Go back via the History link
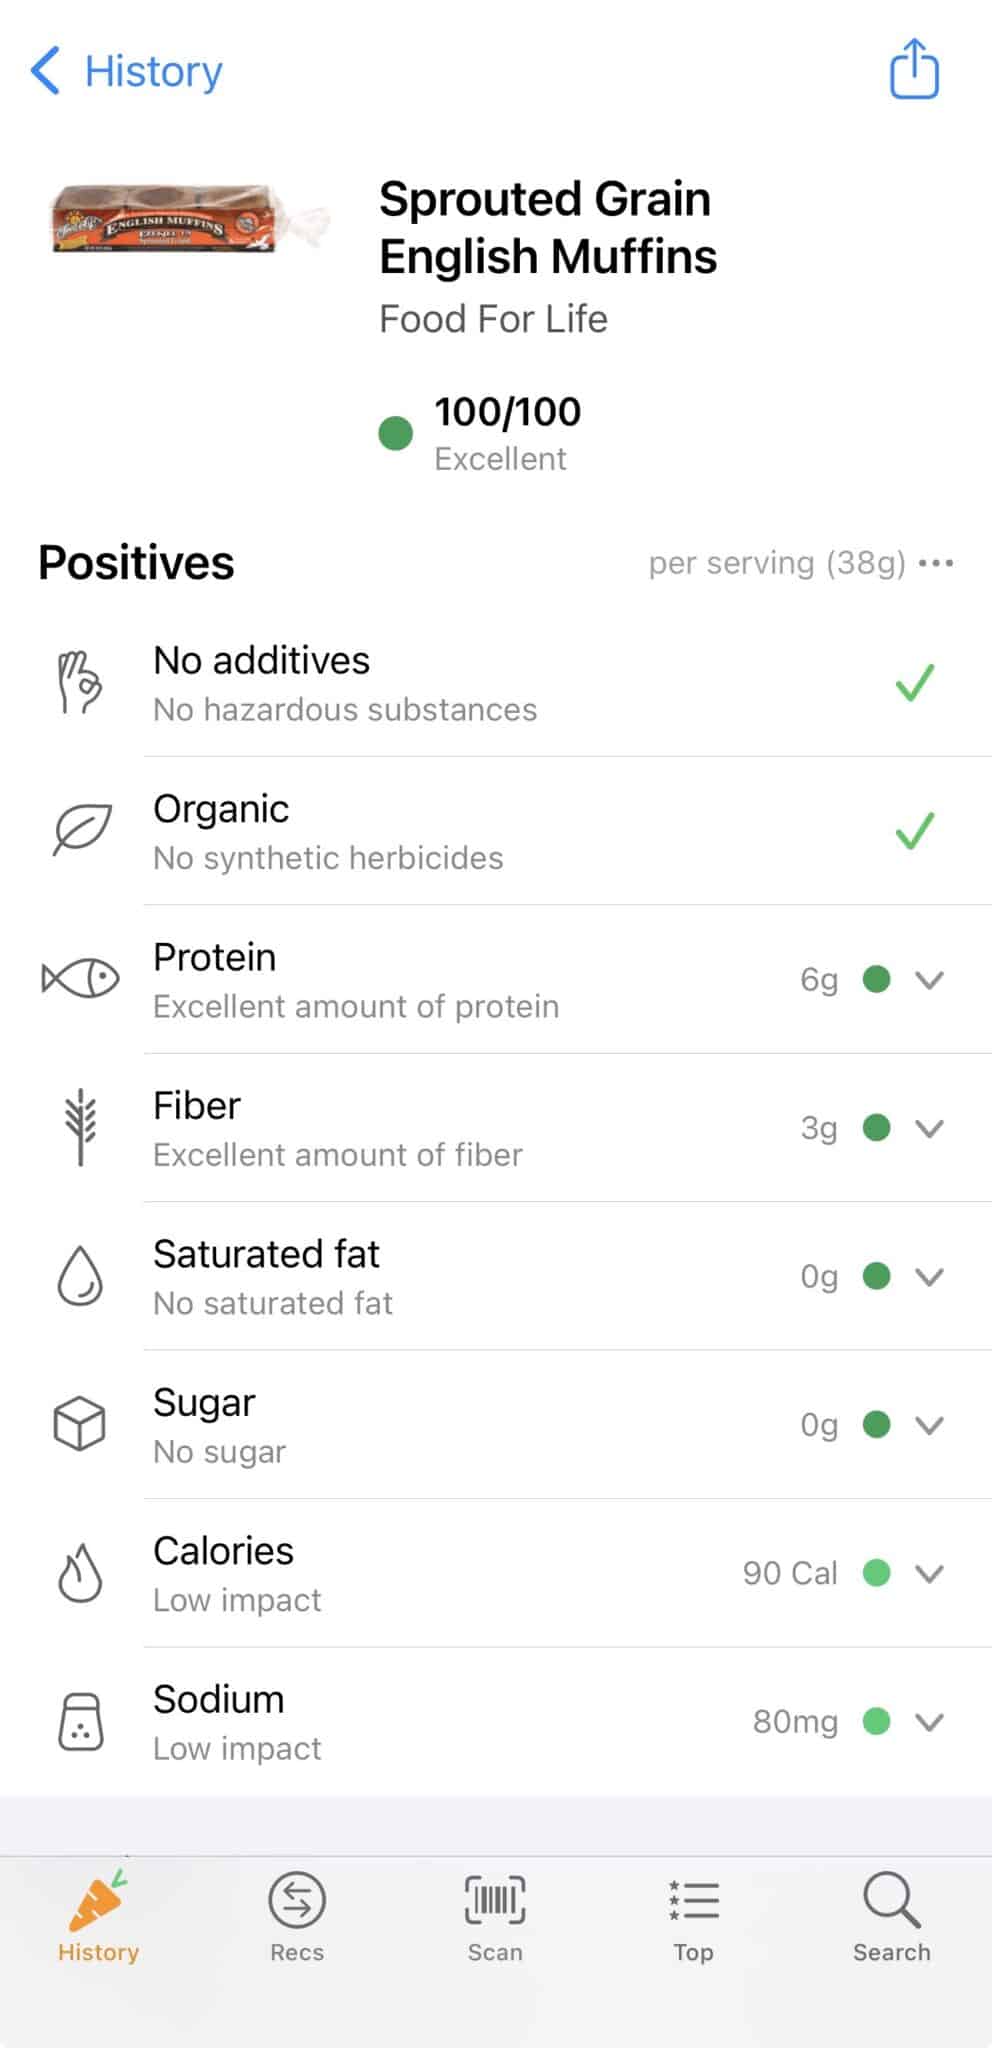The image size is (992, 2048). 153,71
